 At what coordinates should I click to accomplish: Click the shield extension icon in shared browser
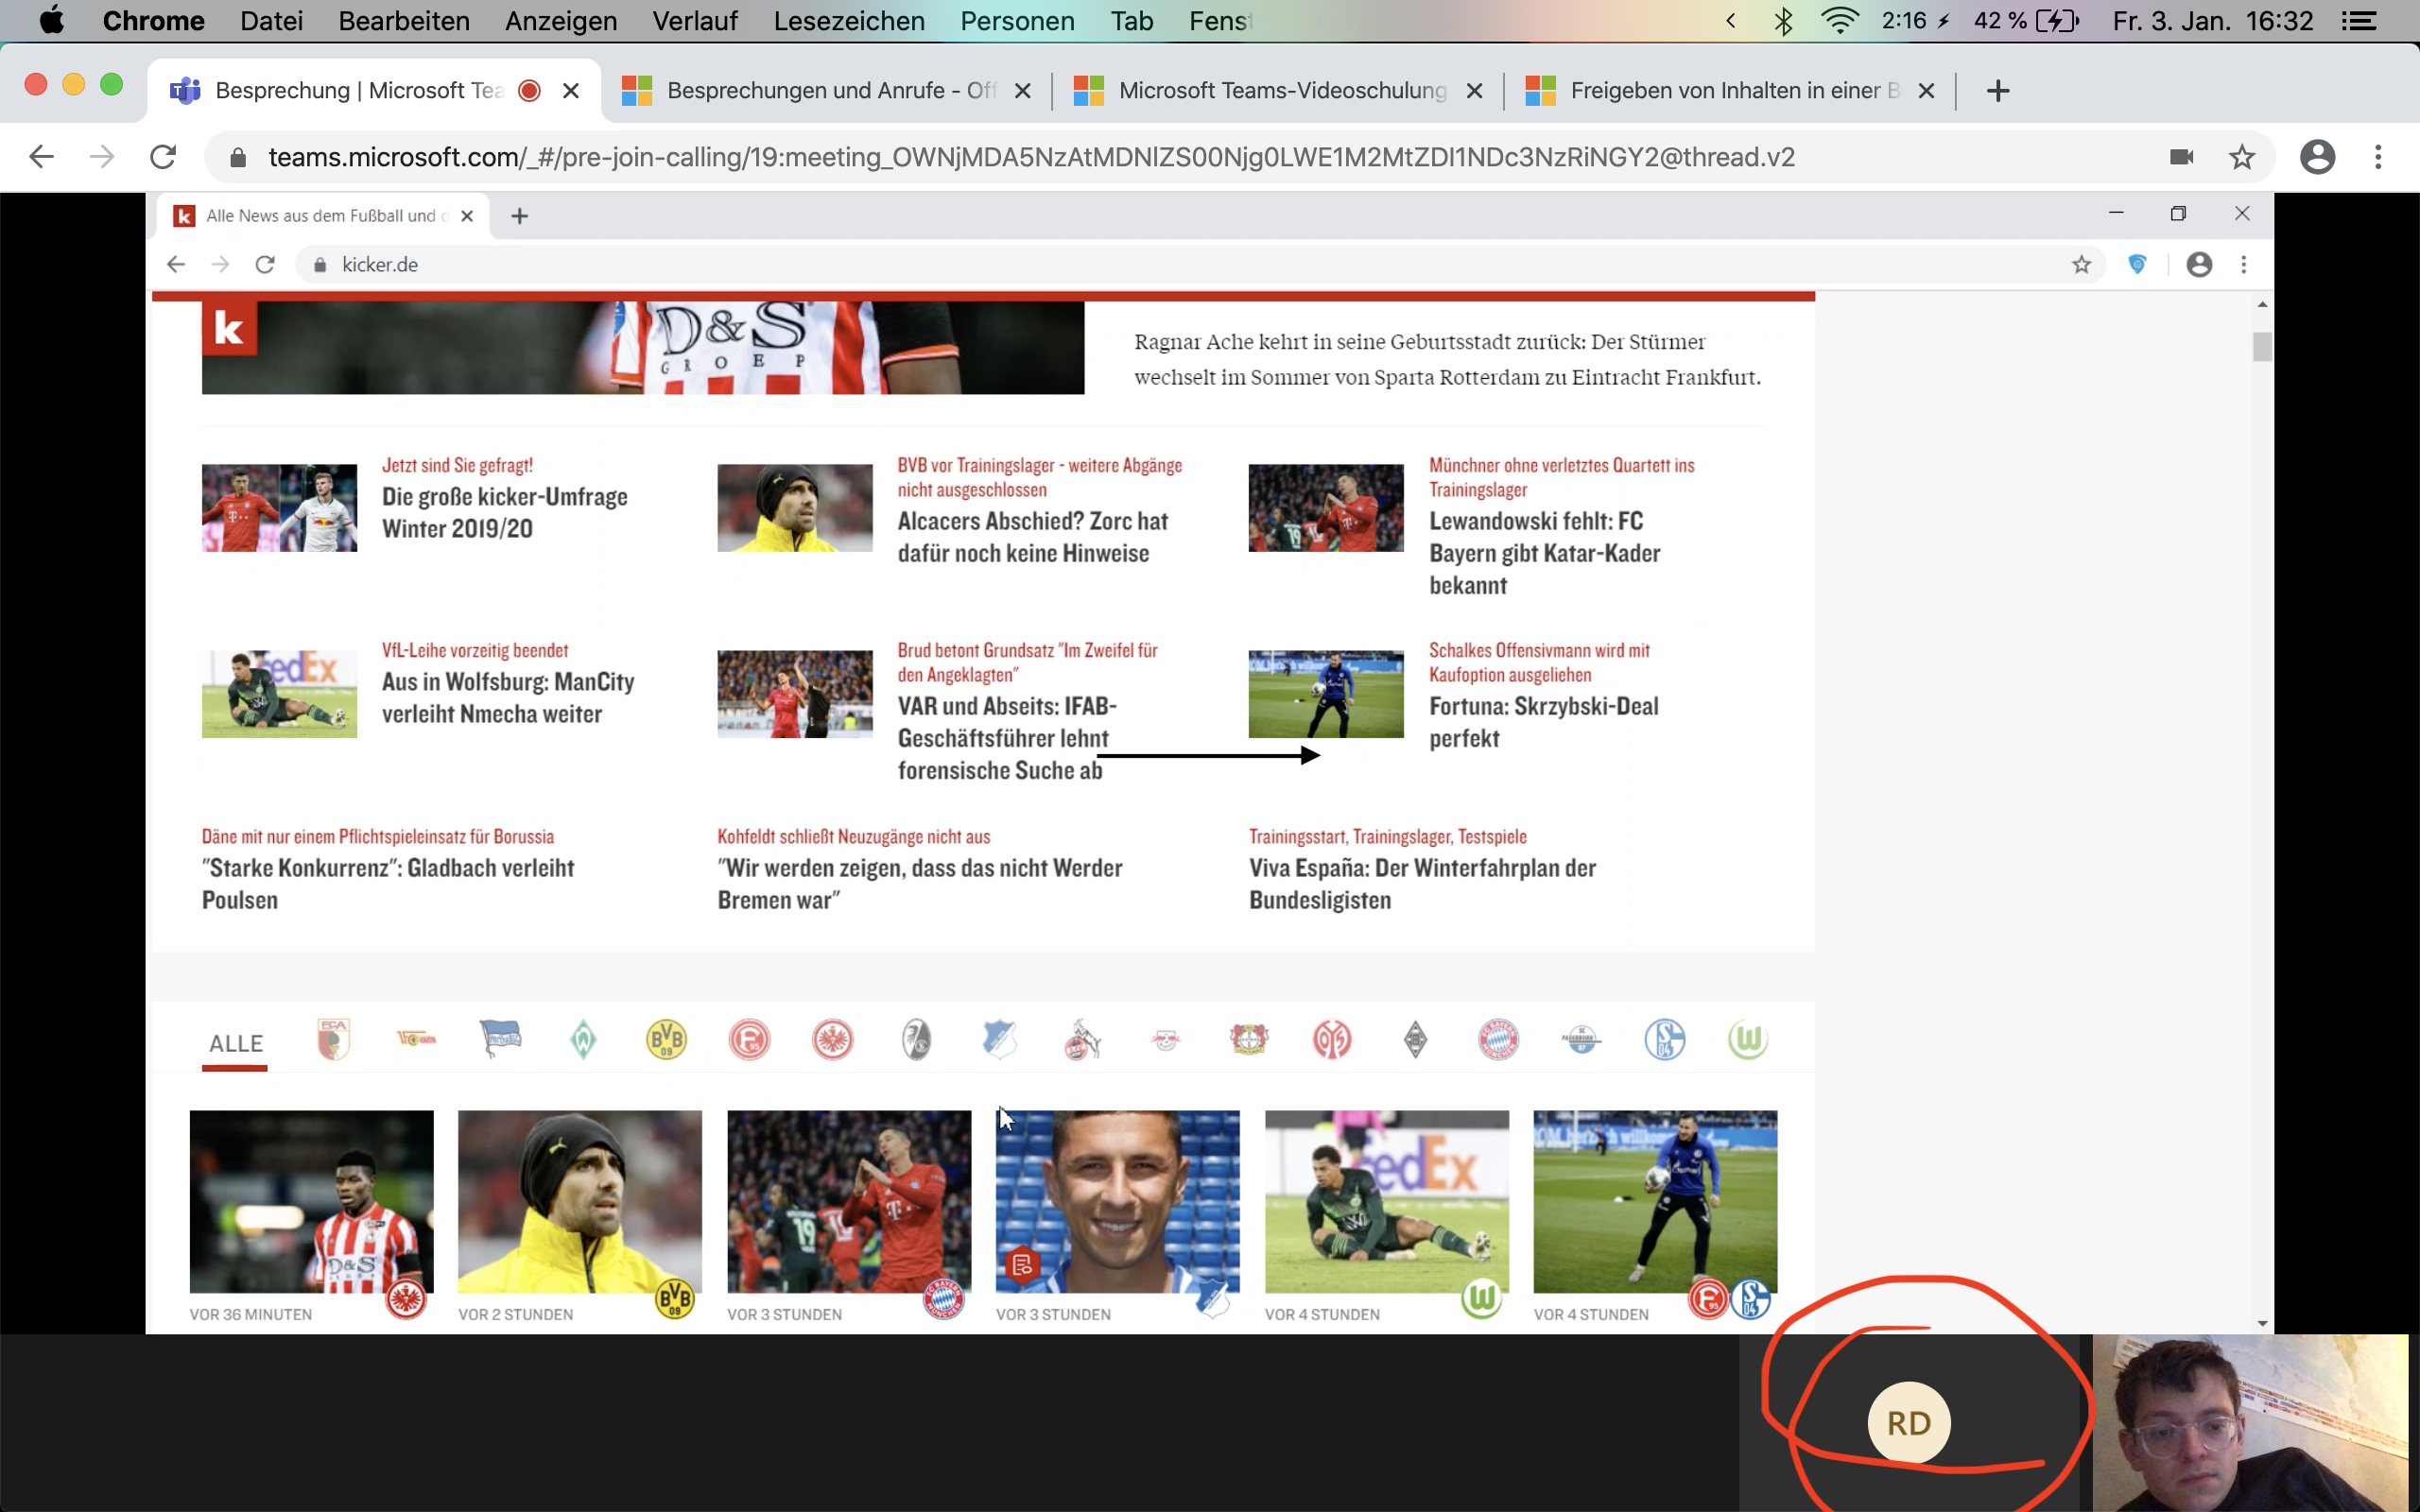coord(2137,264)
